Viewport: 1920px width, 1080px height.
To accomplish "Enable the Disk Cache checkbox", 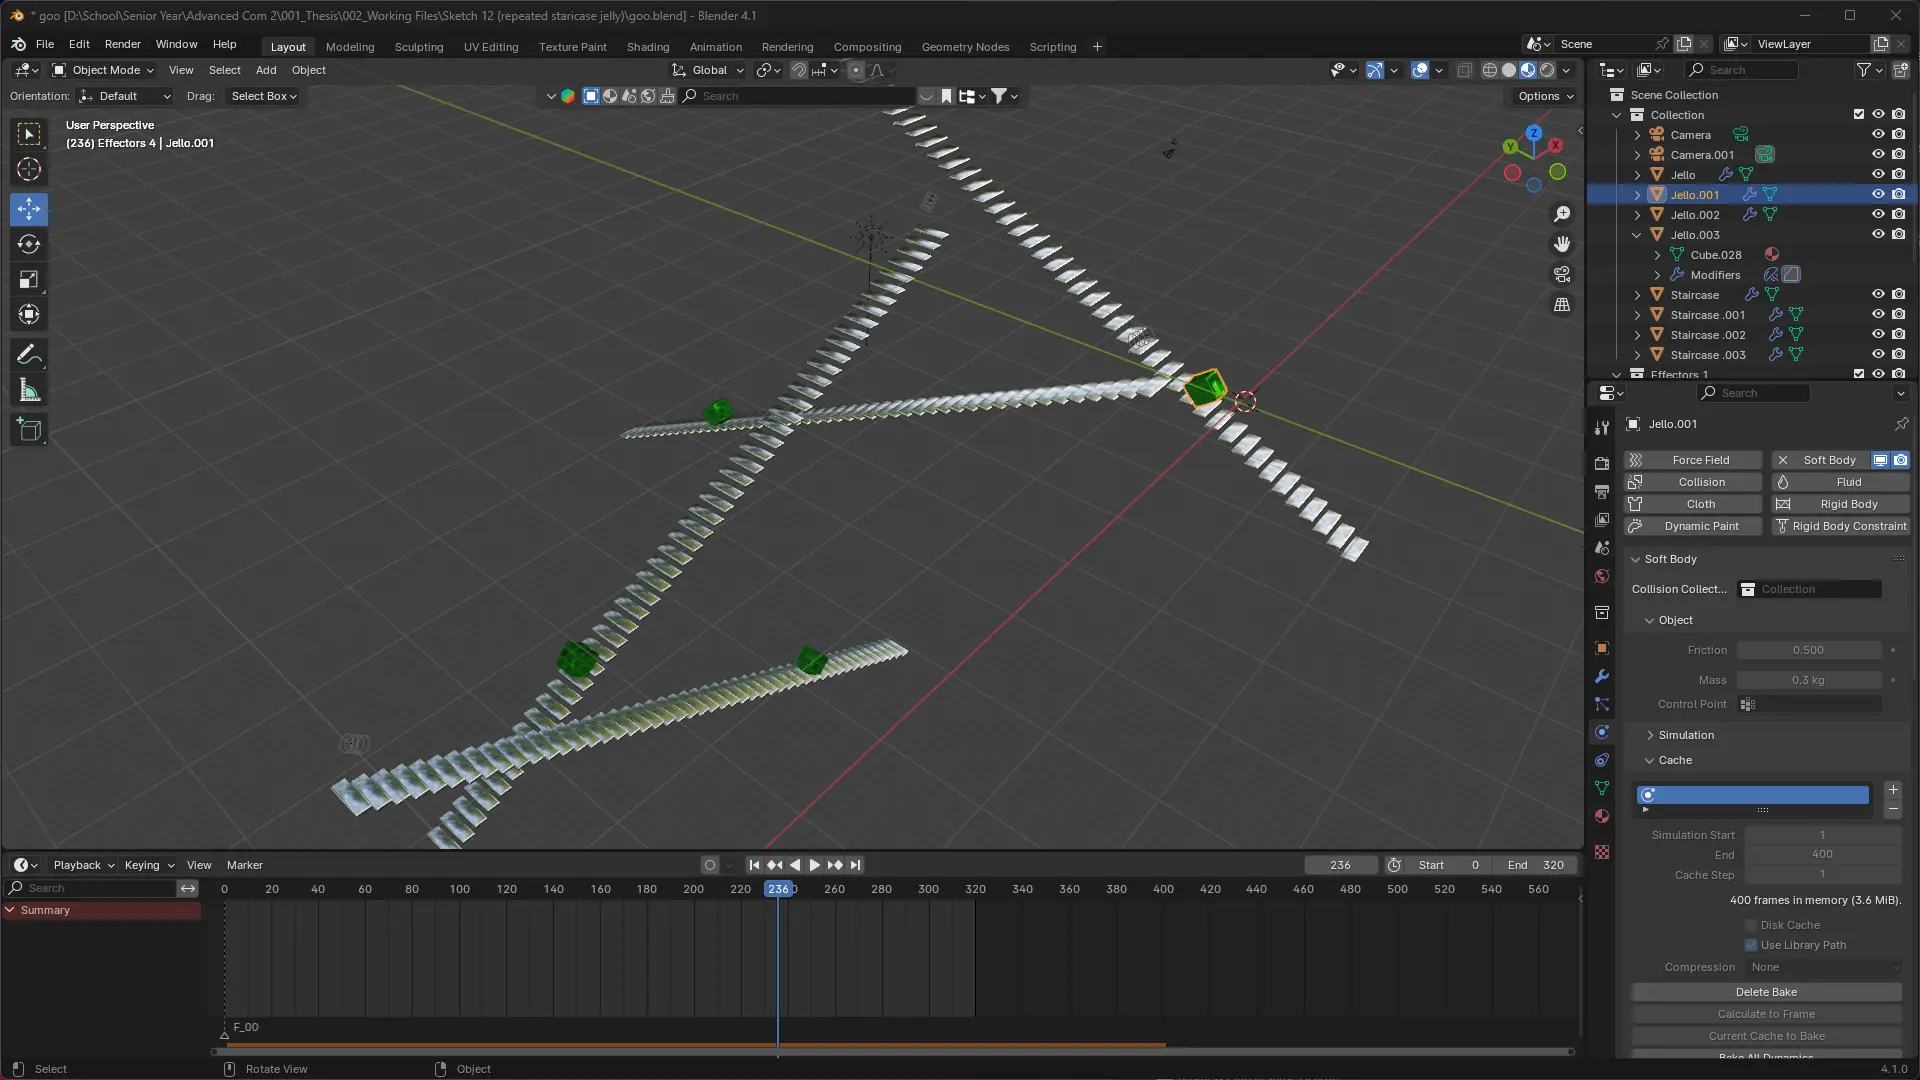I will click(1751, 925).
